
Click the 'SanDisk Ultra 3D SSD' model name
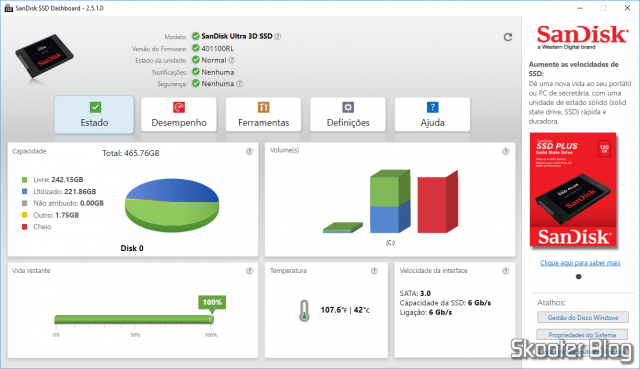pos(237,36)
